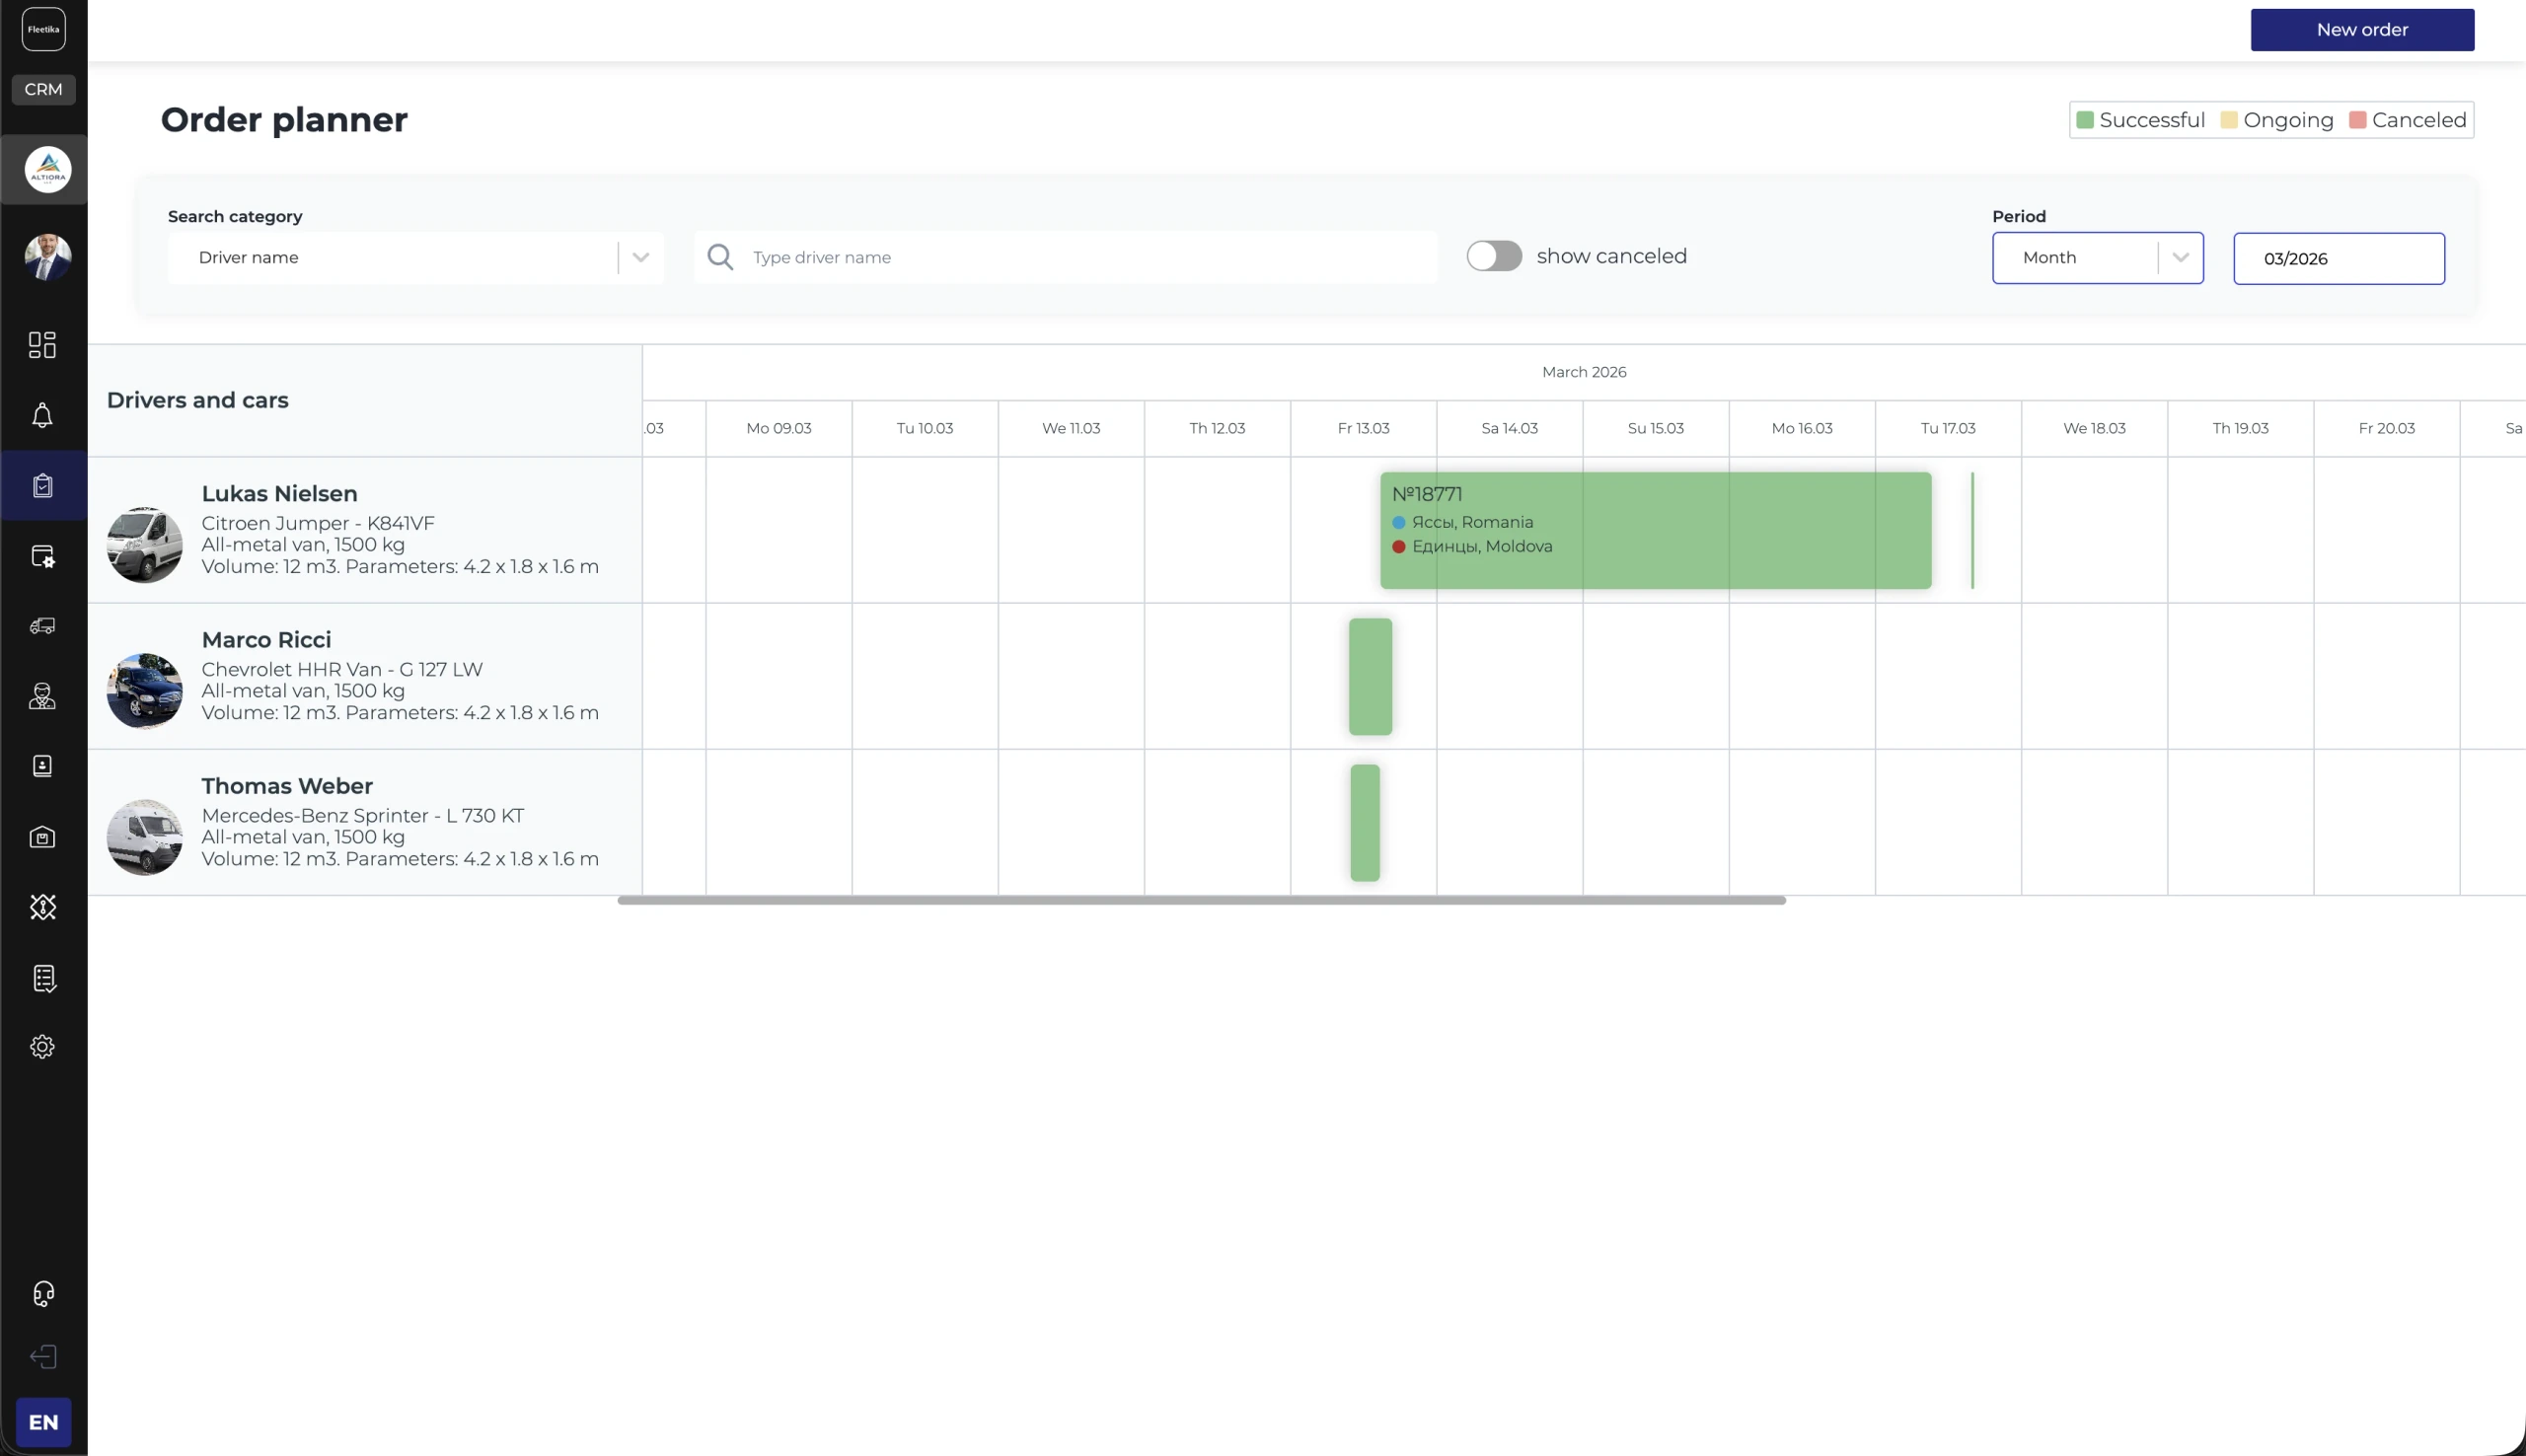This screenshot has height=1456, width=2526.
Task: Edit the 03/2026 date field
Action: coord(2339,259)
